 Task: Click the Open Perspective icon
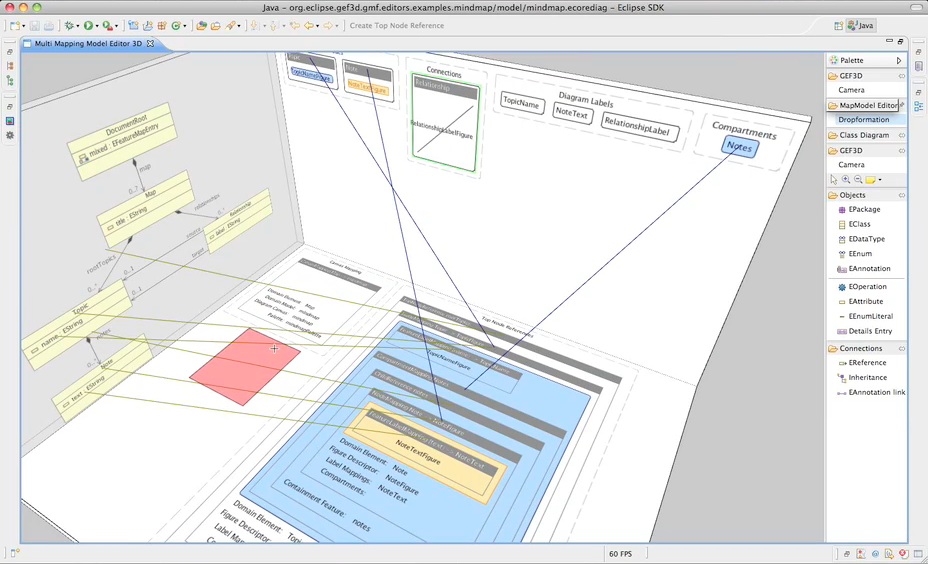click(839, 25)
